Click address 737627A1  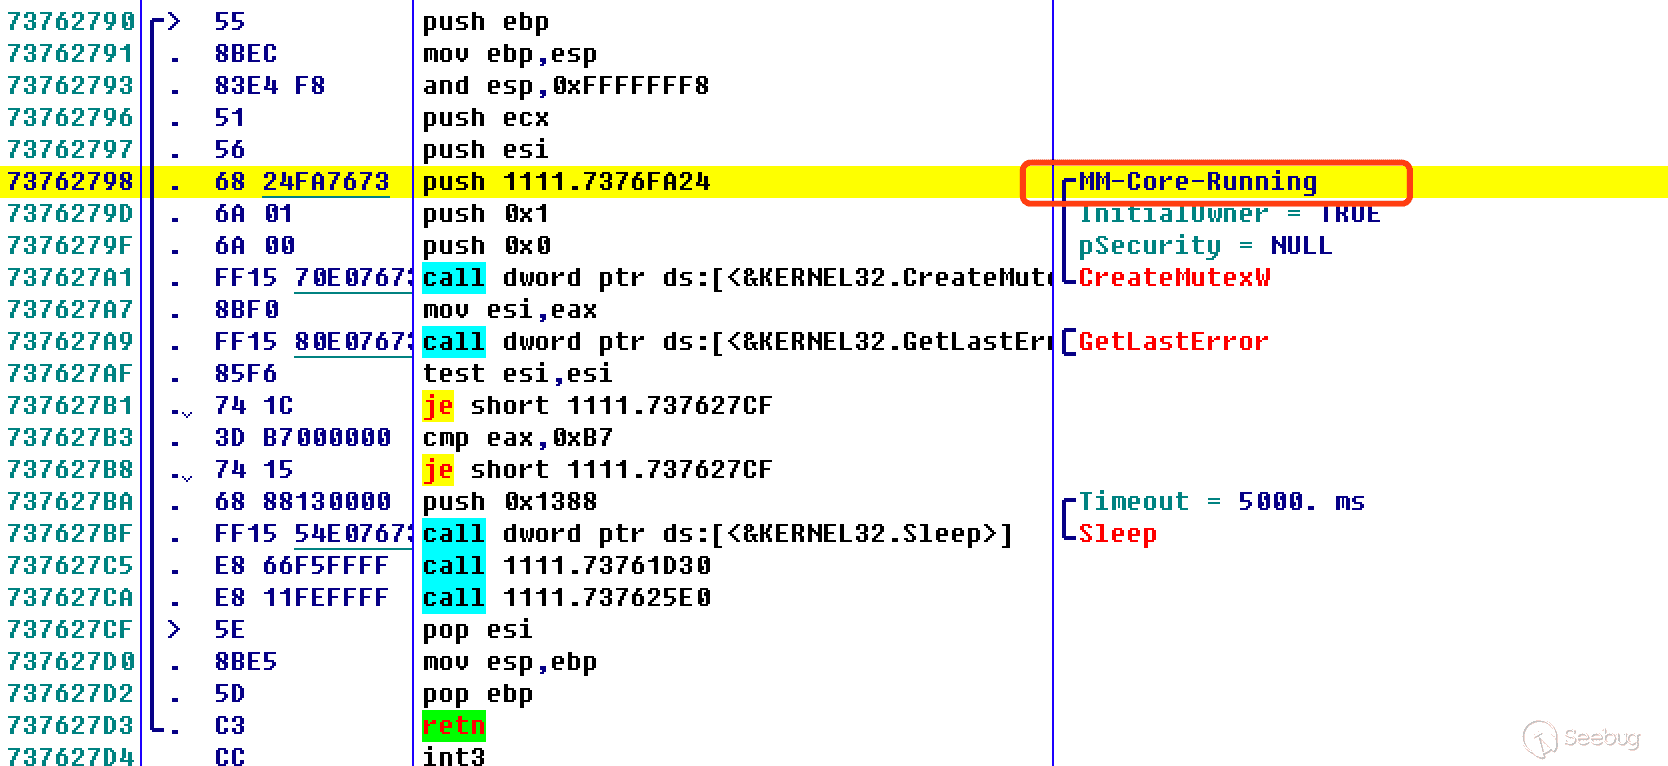click(x=71, y=277)
